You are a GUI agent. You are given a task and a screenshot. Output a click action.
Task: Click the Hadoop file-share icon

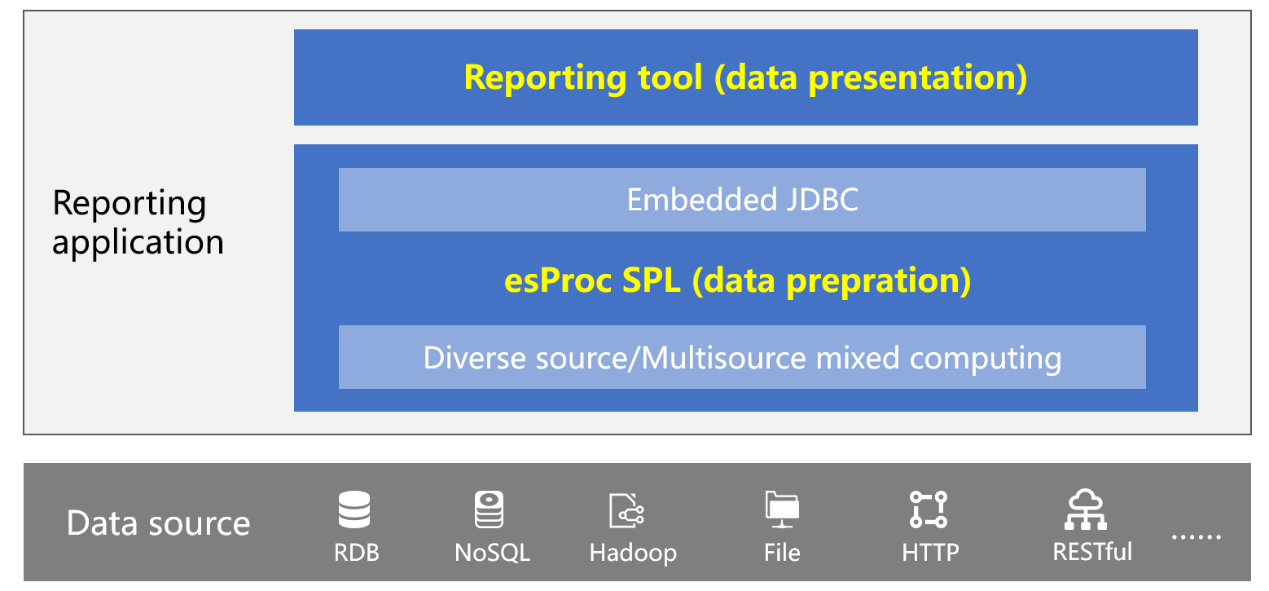627,510
